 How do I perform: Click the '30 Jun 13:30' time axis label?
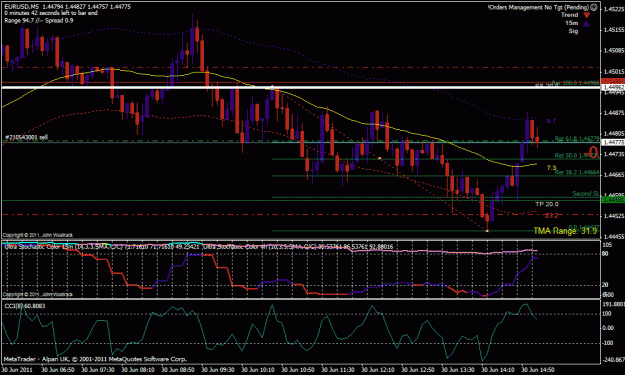pyautogui.click(x=458, y=370)
